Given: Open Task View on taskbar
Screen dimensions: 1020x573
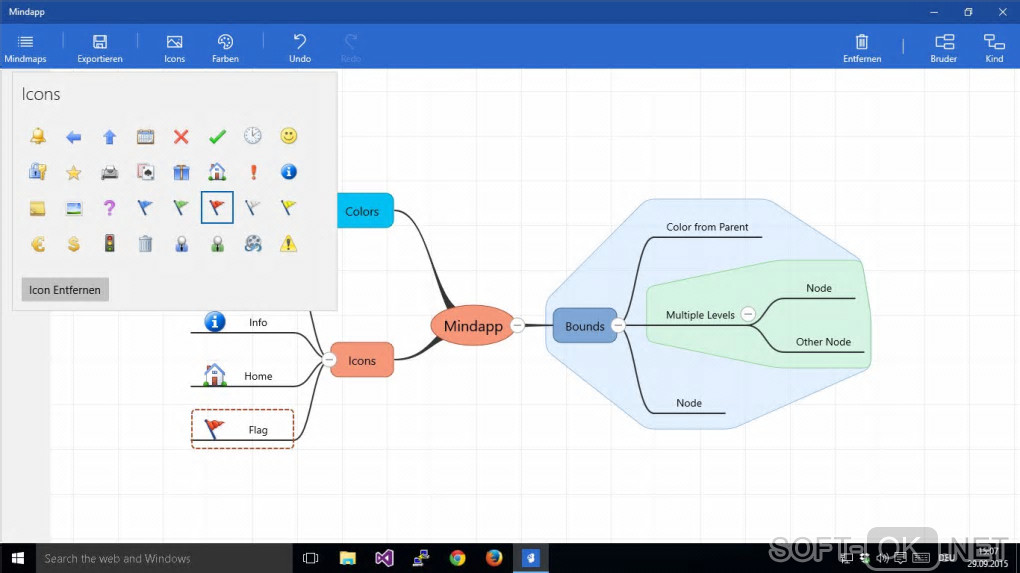Looking at the screenshot, I should click(x=310, y=558).
